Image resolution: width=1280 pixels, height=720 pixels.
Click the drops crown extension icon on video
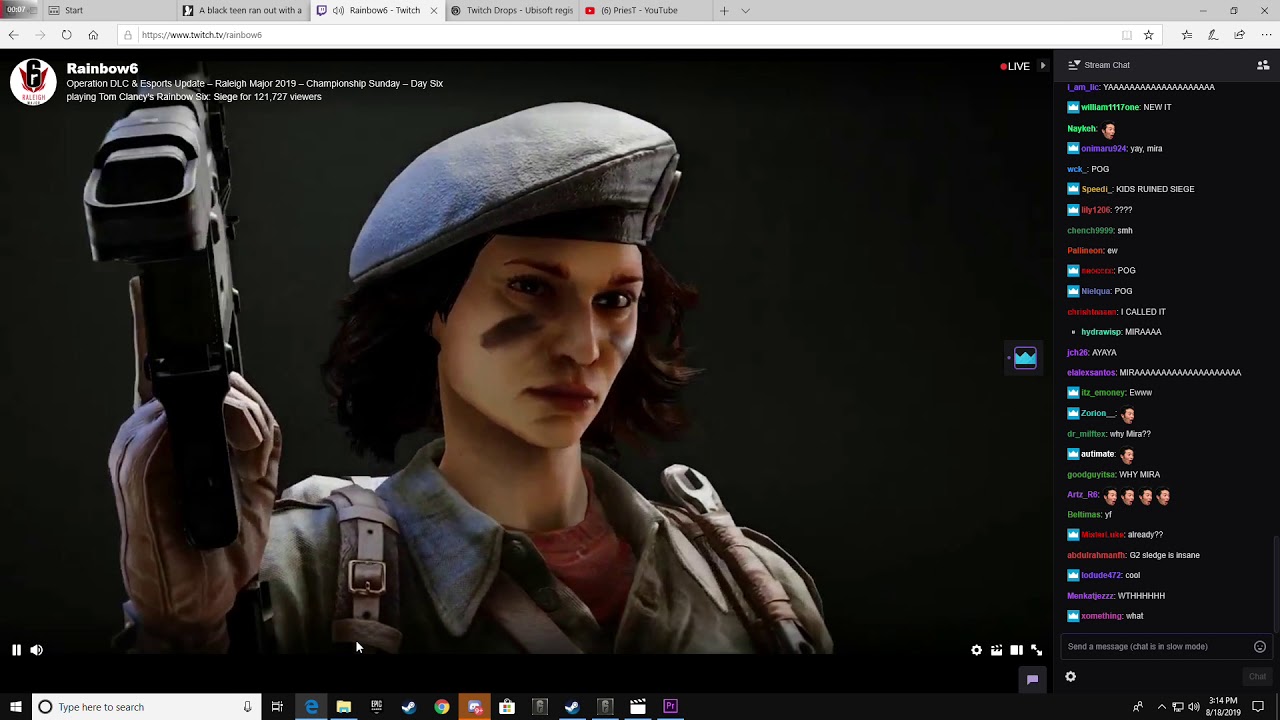pyautogui.click(x=1025, y=358)
